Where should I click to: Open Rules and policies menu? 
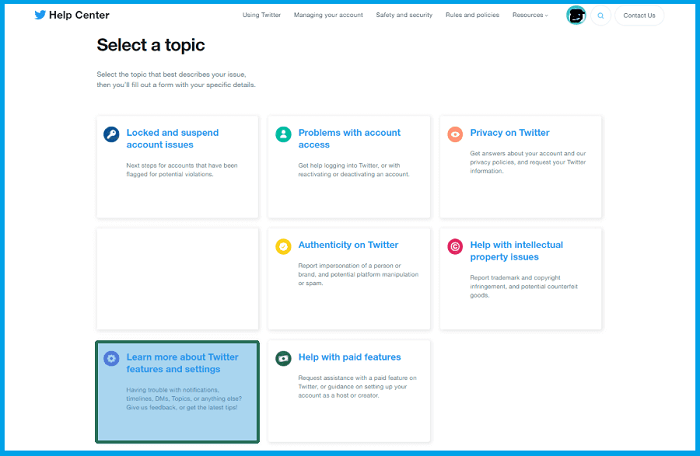click(472, 15)
